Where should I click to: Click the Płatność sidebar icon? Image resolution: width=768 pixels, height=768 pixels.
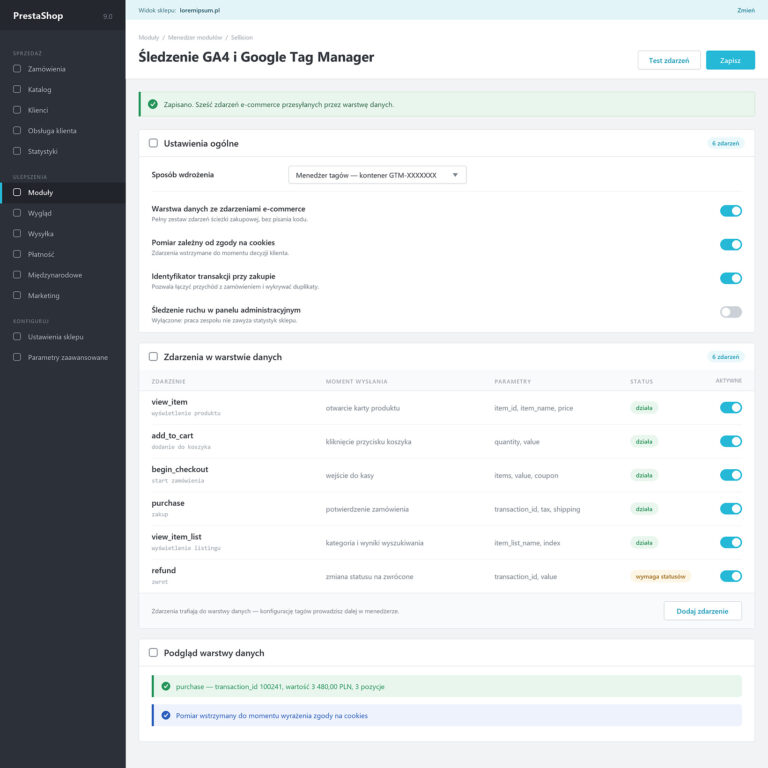tap(17, 254)
